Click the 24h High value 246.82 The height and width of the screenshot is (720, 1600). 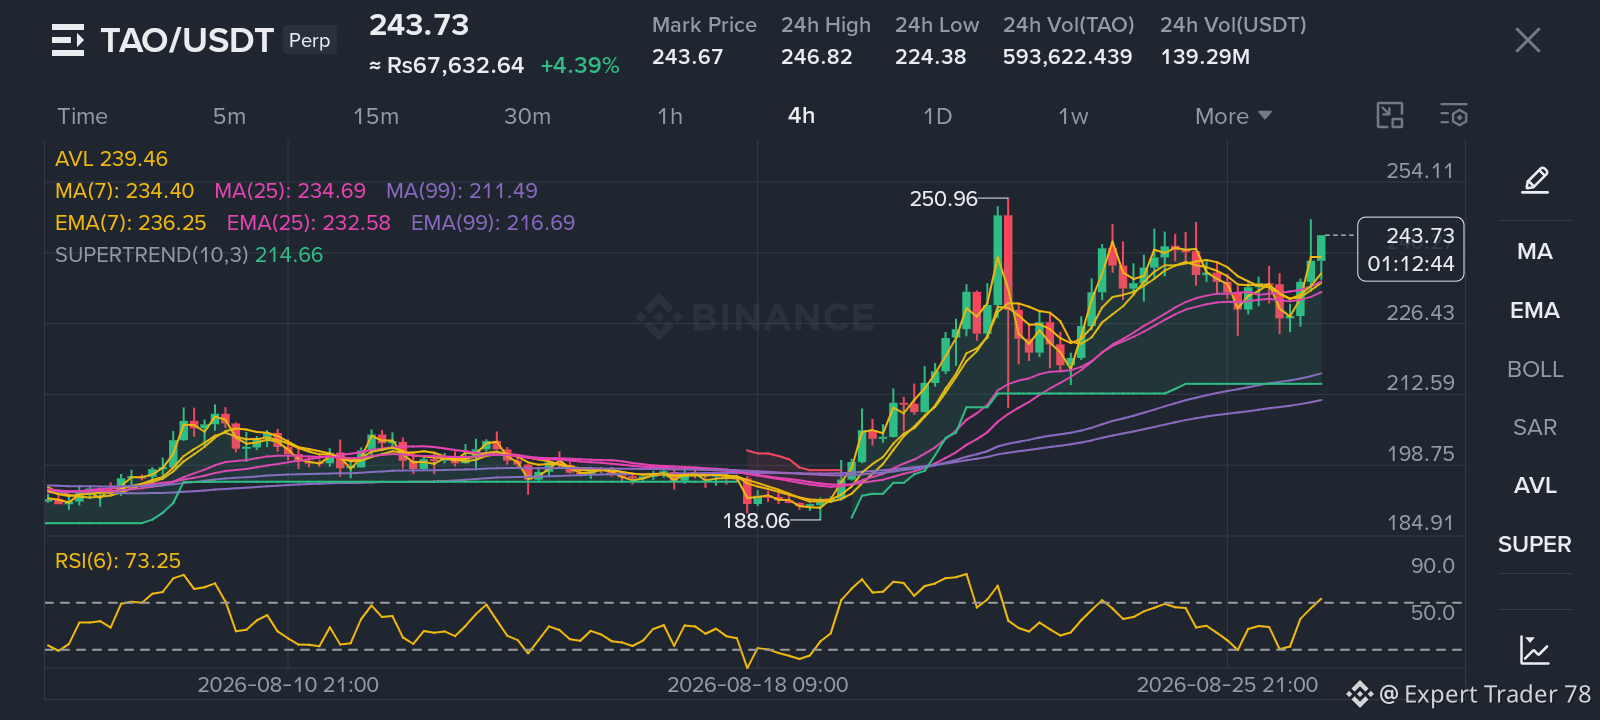tap(817, 57)
